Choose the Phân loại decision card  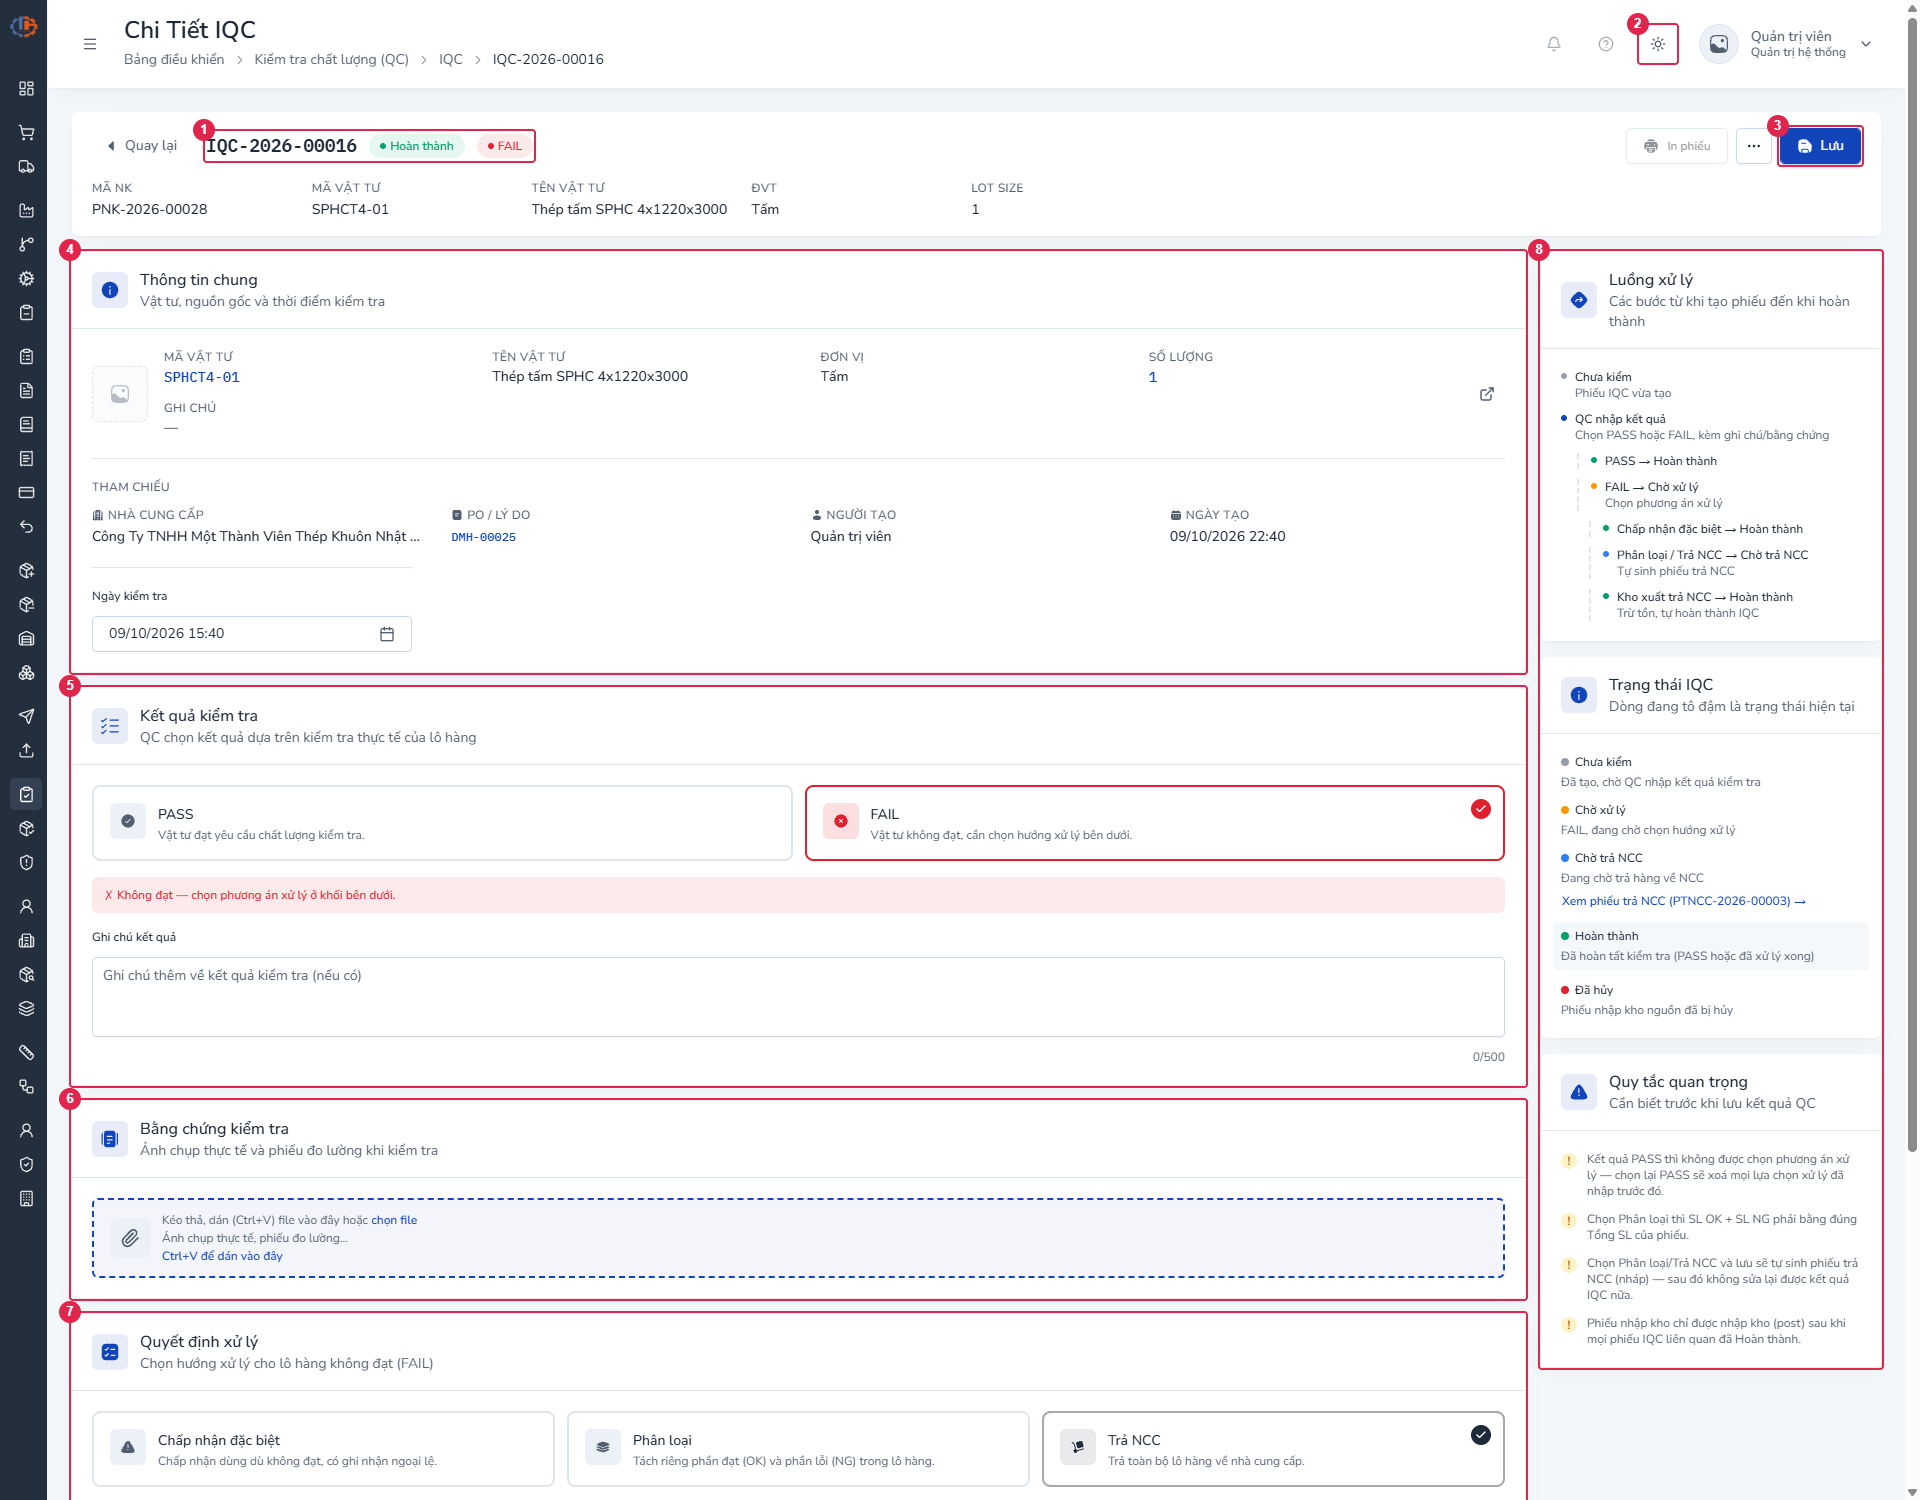(x=798, y=1449)
